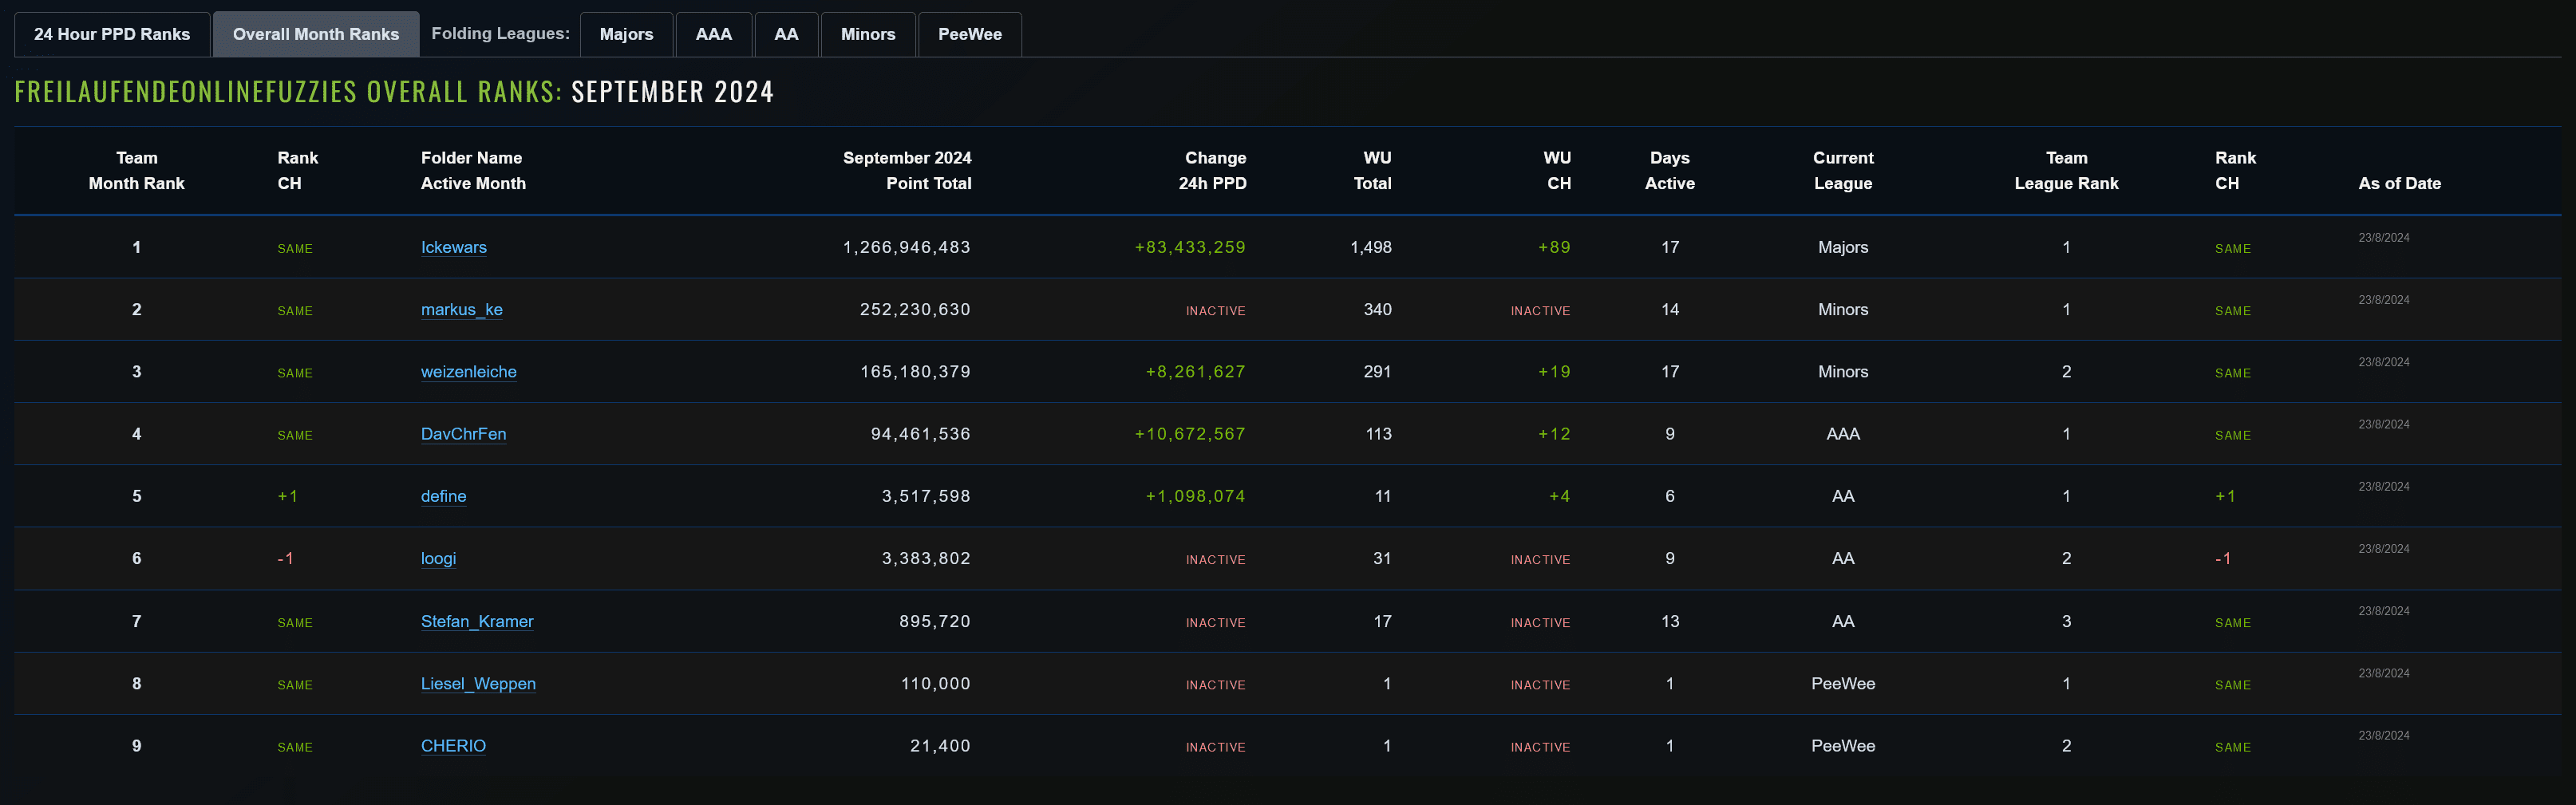
Task: Click the +83,433,259 PPD change value
Action: 1190,247
